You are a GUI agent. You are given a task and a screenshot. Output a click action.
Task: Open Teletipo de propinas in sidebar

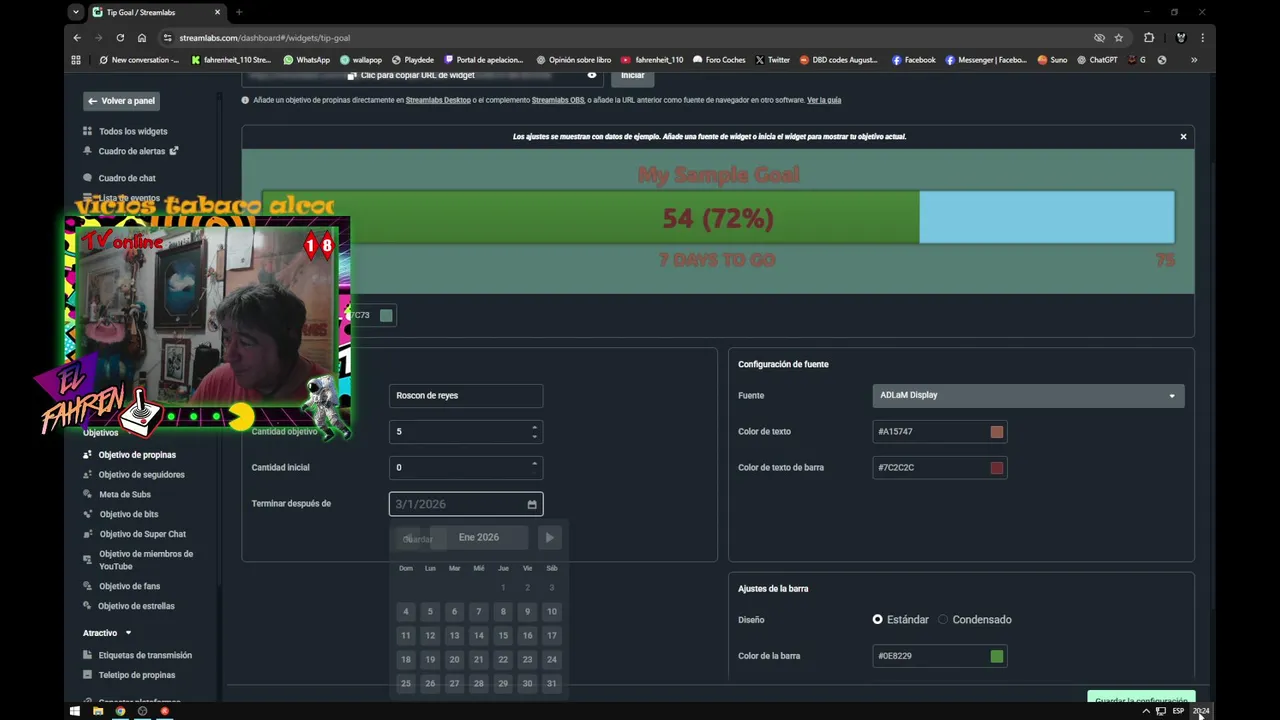point(137,675)
